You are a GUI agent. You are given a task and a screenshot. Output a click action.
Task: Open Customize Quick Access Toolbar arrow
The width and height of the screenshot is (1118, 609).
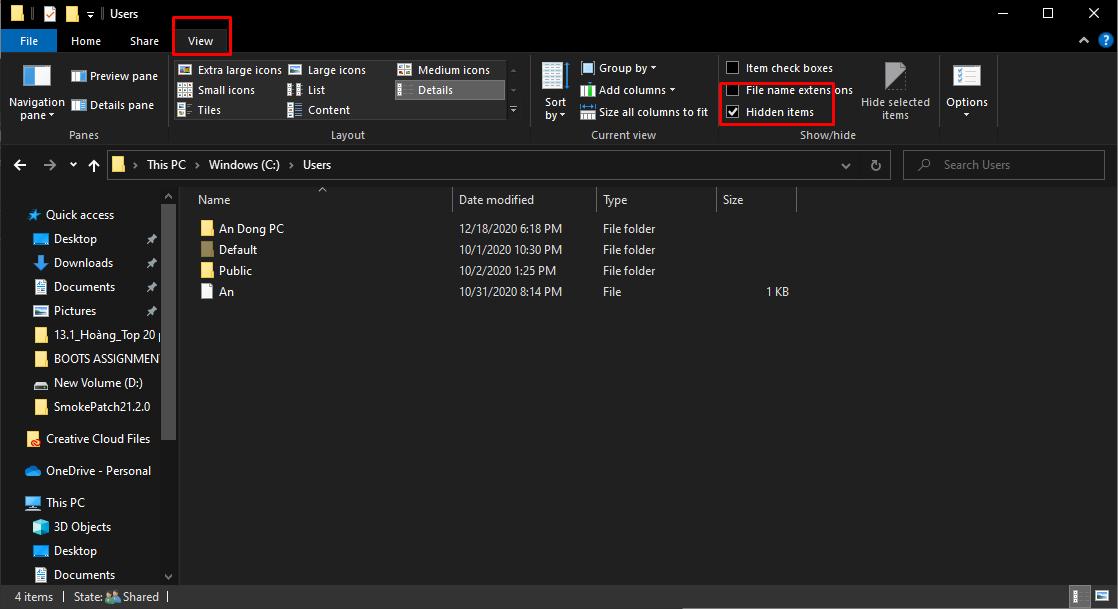tap(90, 14)
